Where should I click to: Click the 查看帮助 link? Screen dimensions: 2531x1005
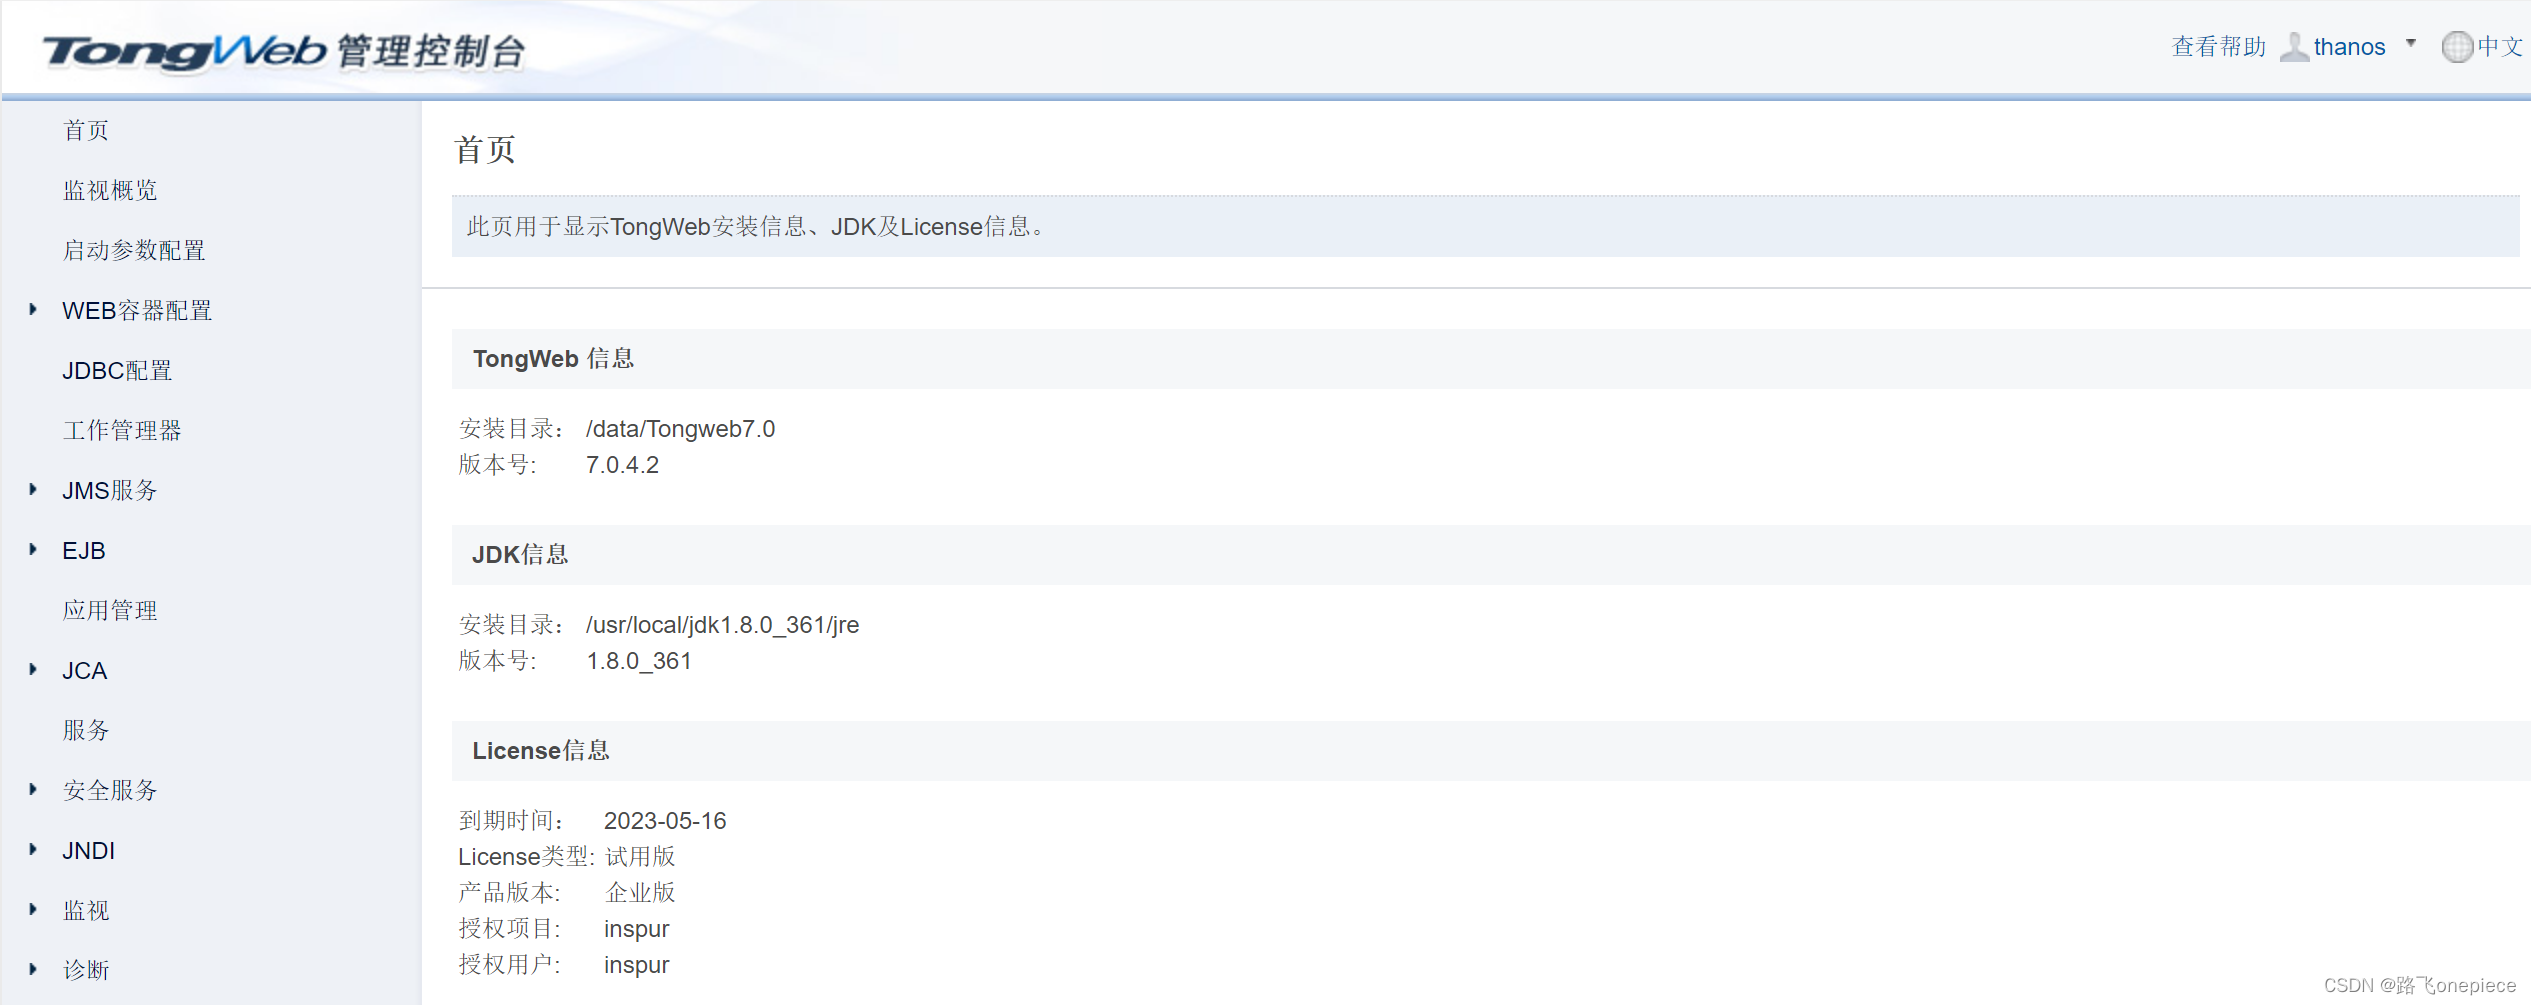pos(2219,47)
